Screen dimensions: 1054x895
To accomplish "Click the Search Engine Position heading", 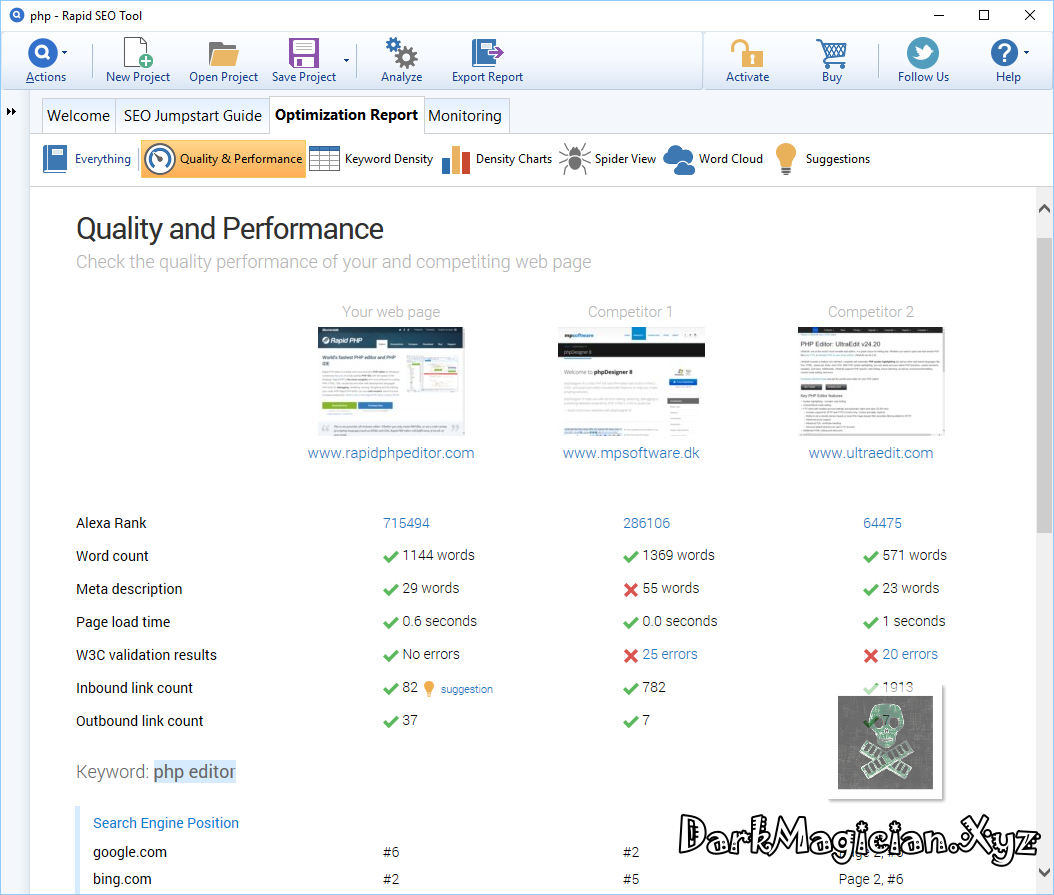I will 166,823.
